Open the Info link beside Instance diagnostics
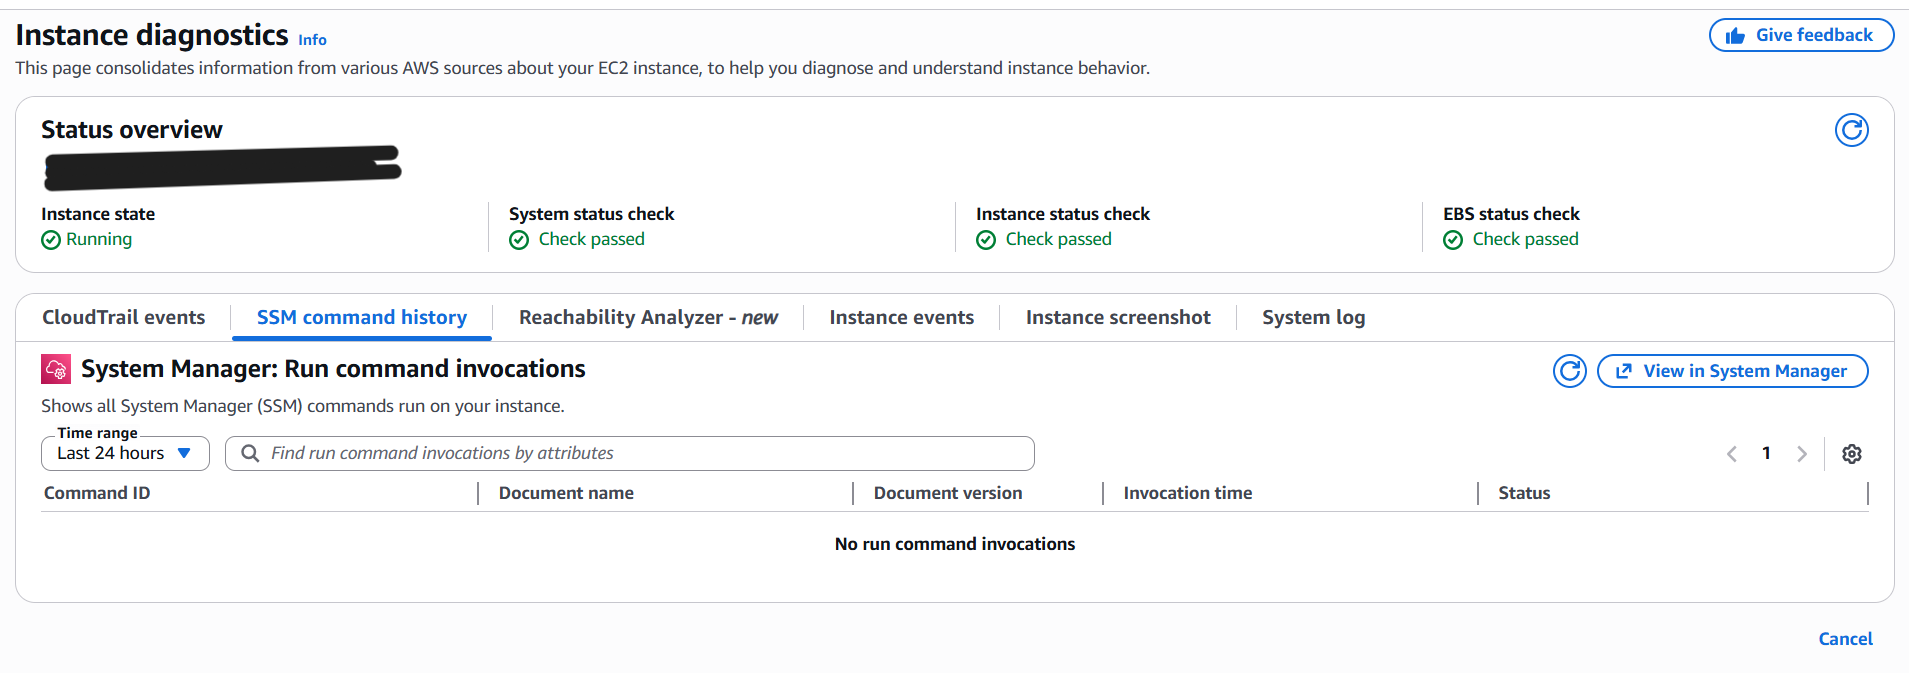 [x=312, y=40]
